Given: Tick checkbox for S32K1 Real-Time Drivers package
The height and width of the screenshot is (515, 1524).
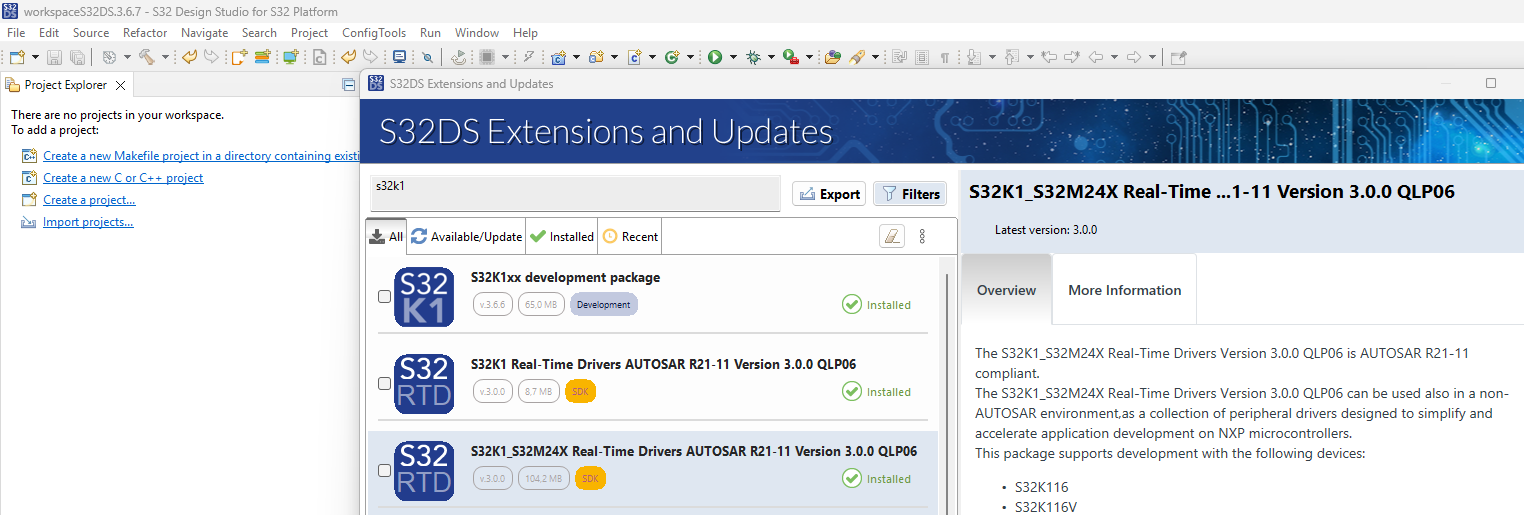Looking at the screenshot, I should tap(384, 383).
